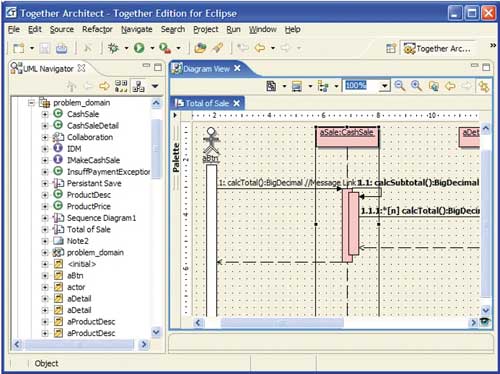Select the Persistant Save tree item

(x=94, y=183)
